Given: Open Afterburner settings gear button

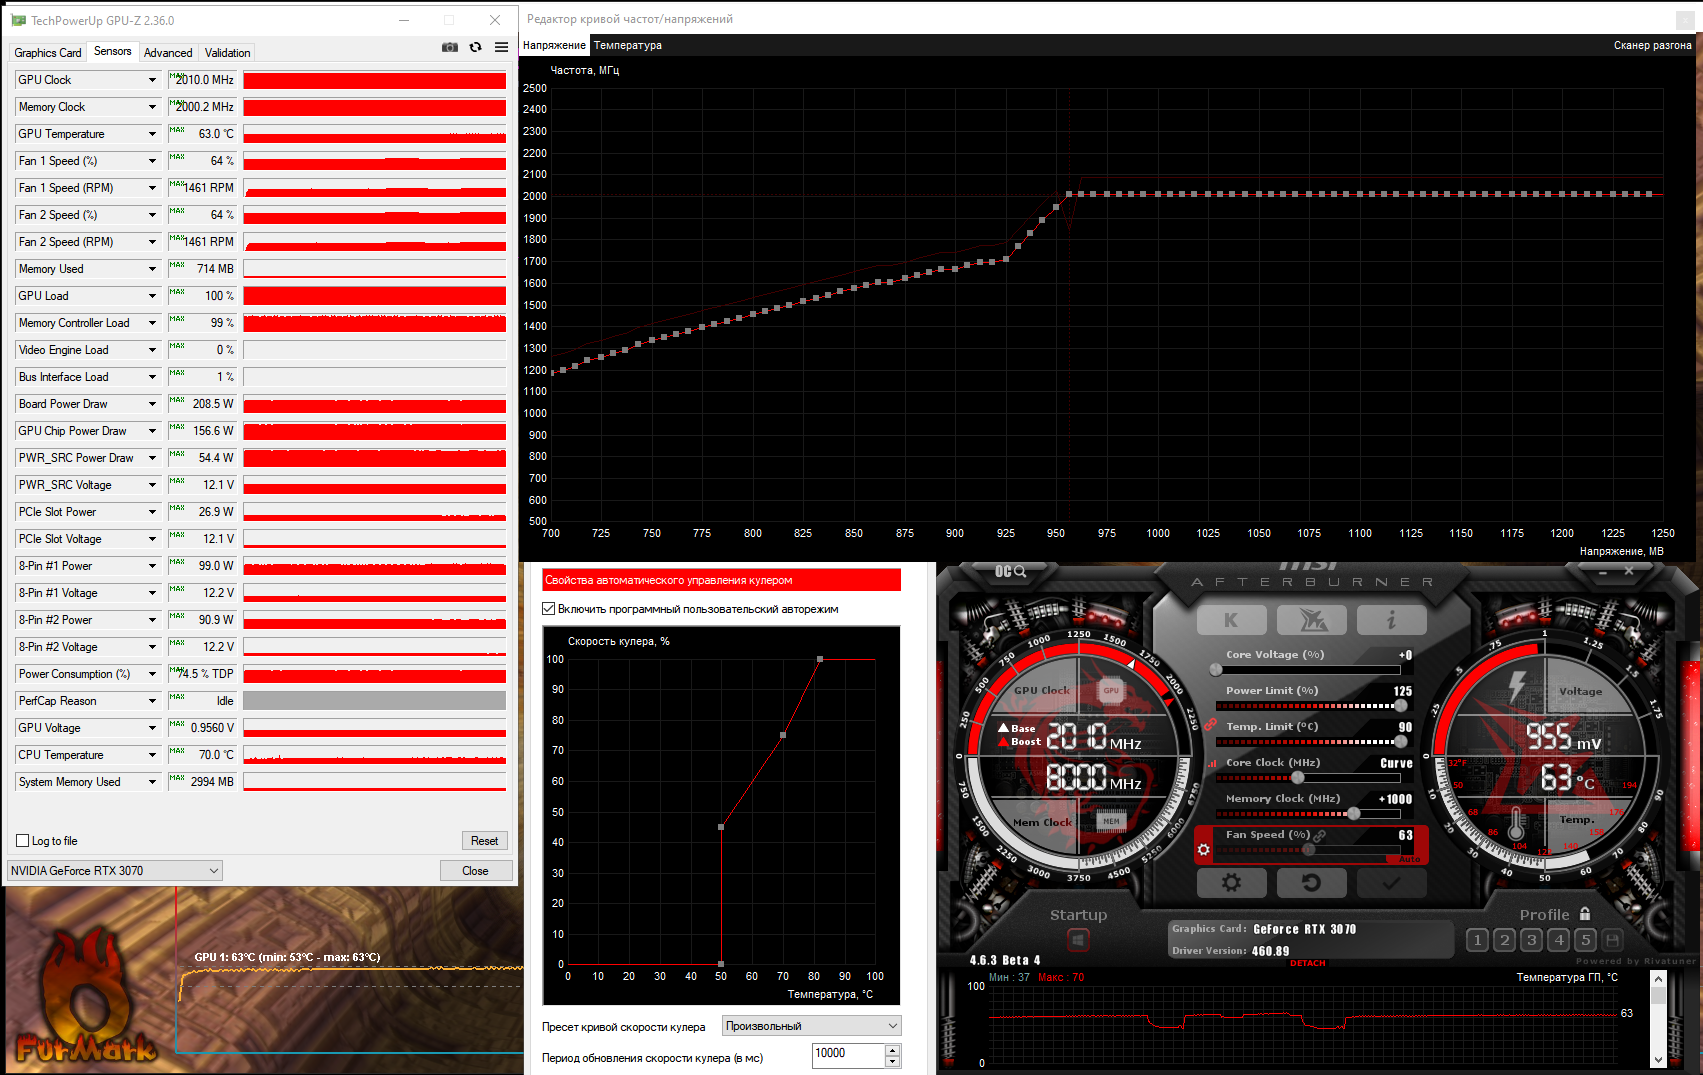Looking at the screenshot, I should [1231, 882].
